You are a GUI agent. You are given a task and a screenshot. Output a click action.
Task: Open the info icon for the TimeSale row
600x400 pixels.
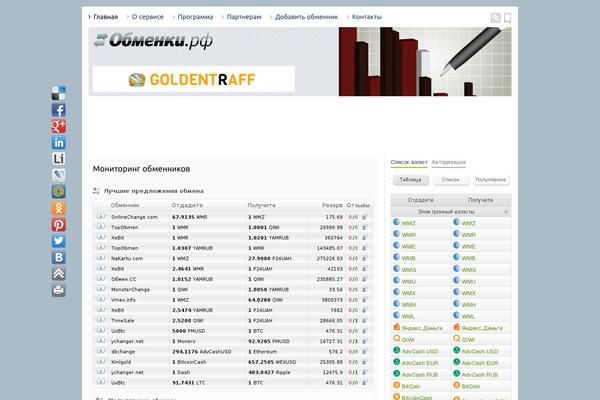click(x=101, y=320)
